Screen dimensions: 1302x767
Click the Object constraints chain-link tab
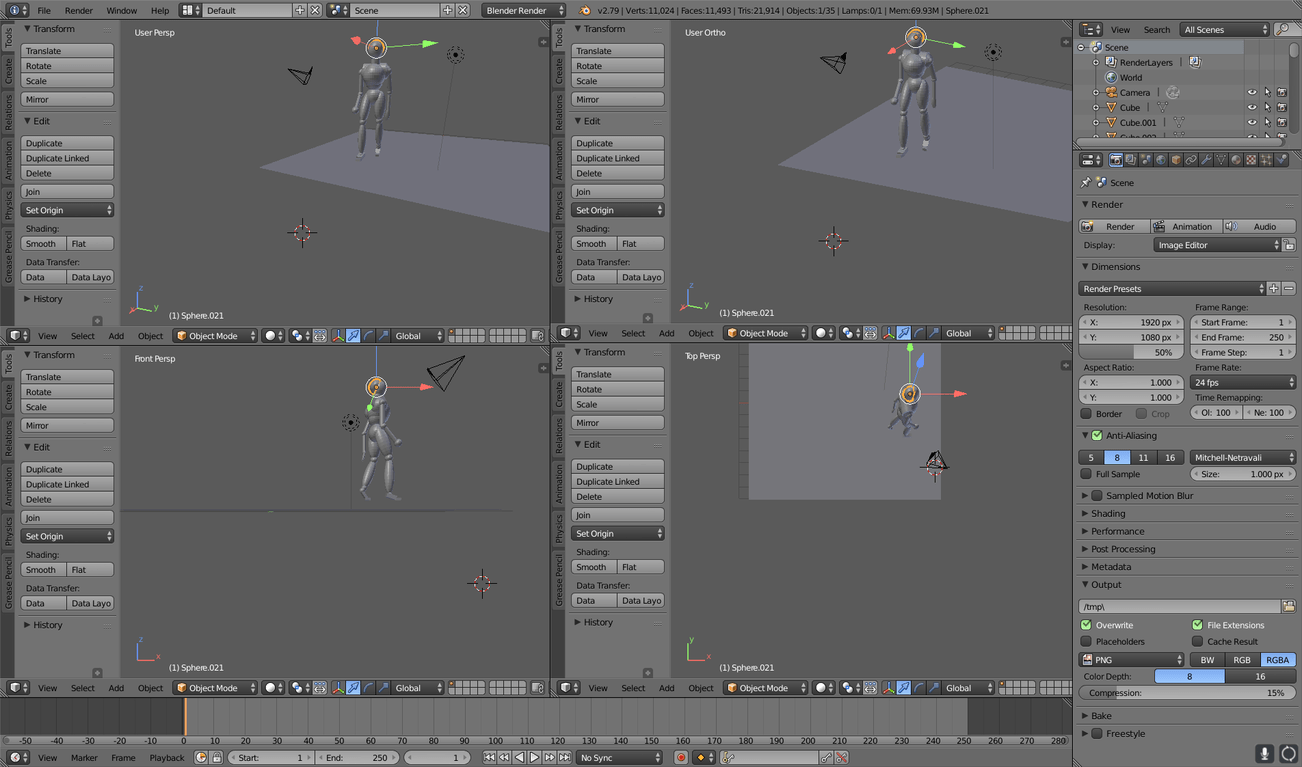tap(1191, 160)
